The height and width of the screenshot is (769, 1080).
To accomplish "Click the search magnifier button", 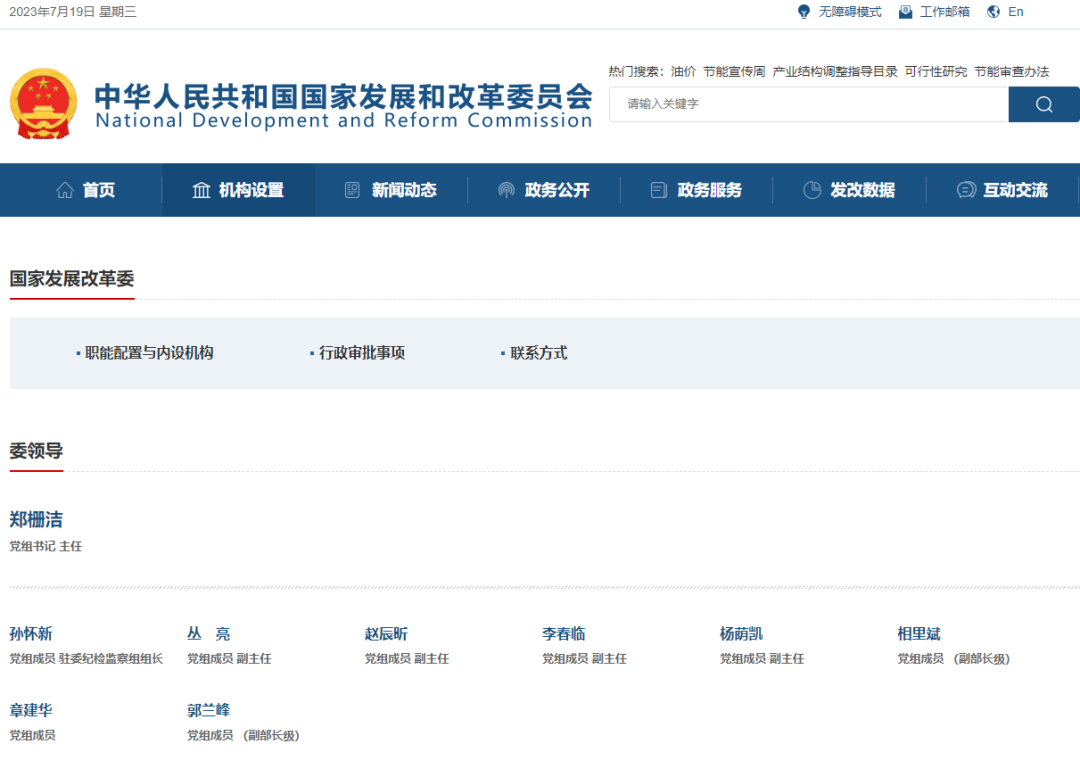I will pyautogui.click(x=1043, y=104).
